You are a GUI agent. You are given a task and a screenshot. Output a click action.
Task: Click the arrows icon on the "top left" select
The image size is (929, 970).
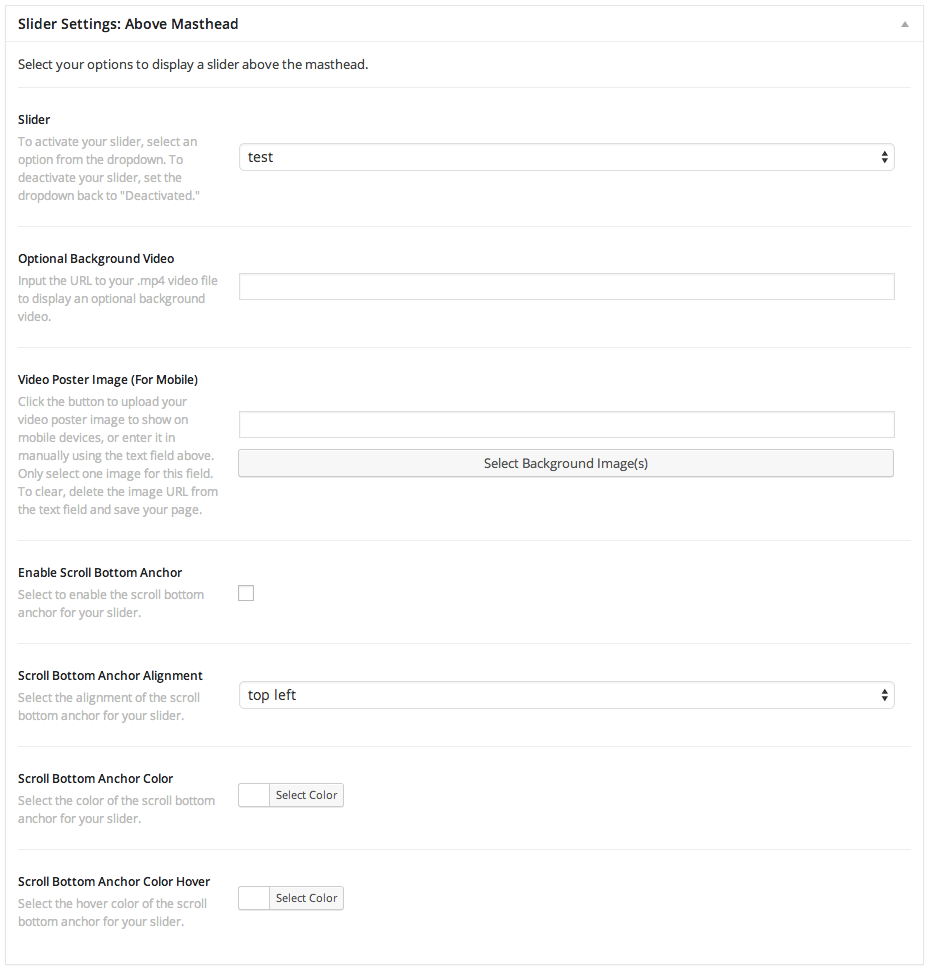coord(884,695)
